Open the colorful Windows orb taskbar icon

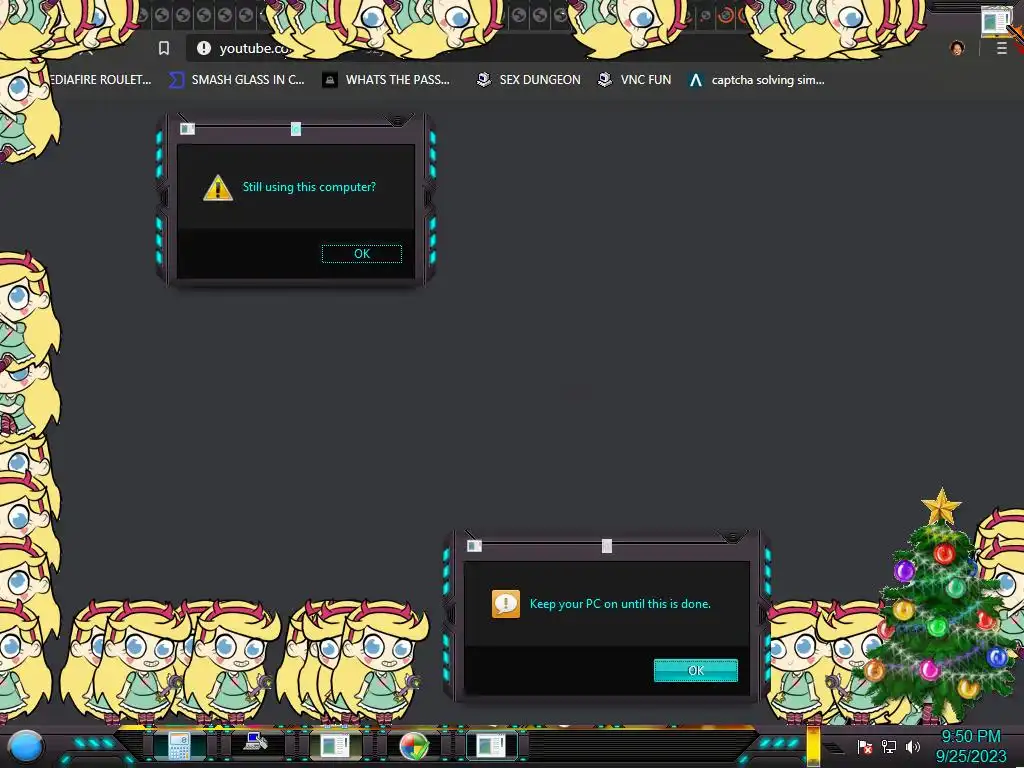(414, 746)
